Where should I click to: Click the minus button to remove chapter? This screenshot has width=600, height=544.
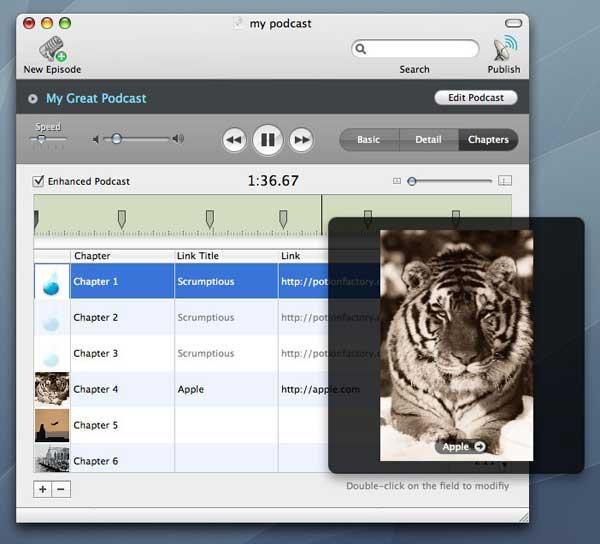pyautogui.click(x=61, y=489)
